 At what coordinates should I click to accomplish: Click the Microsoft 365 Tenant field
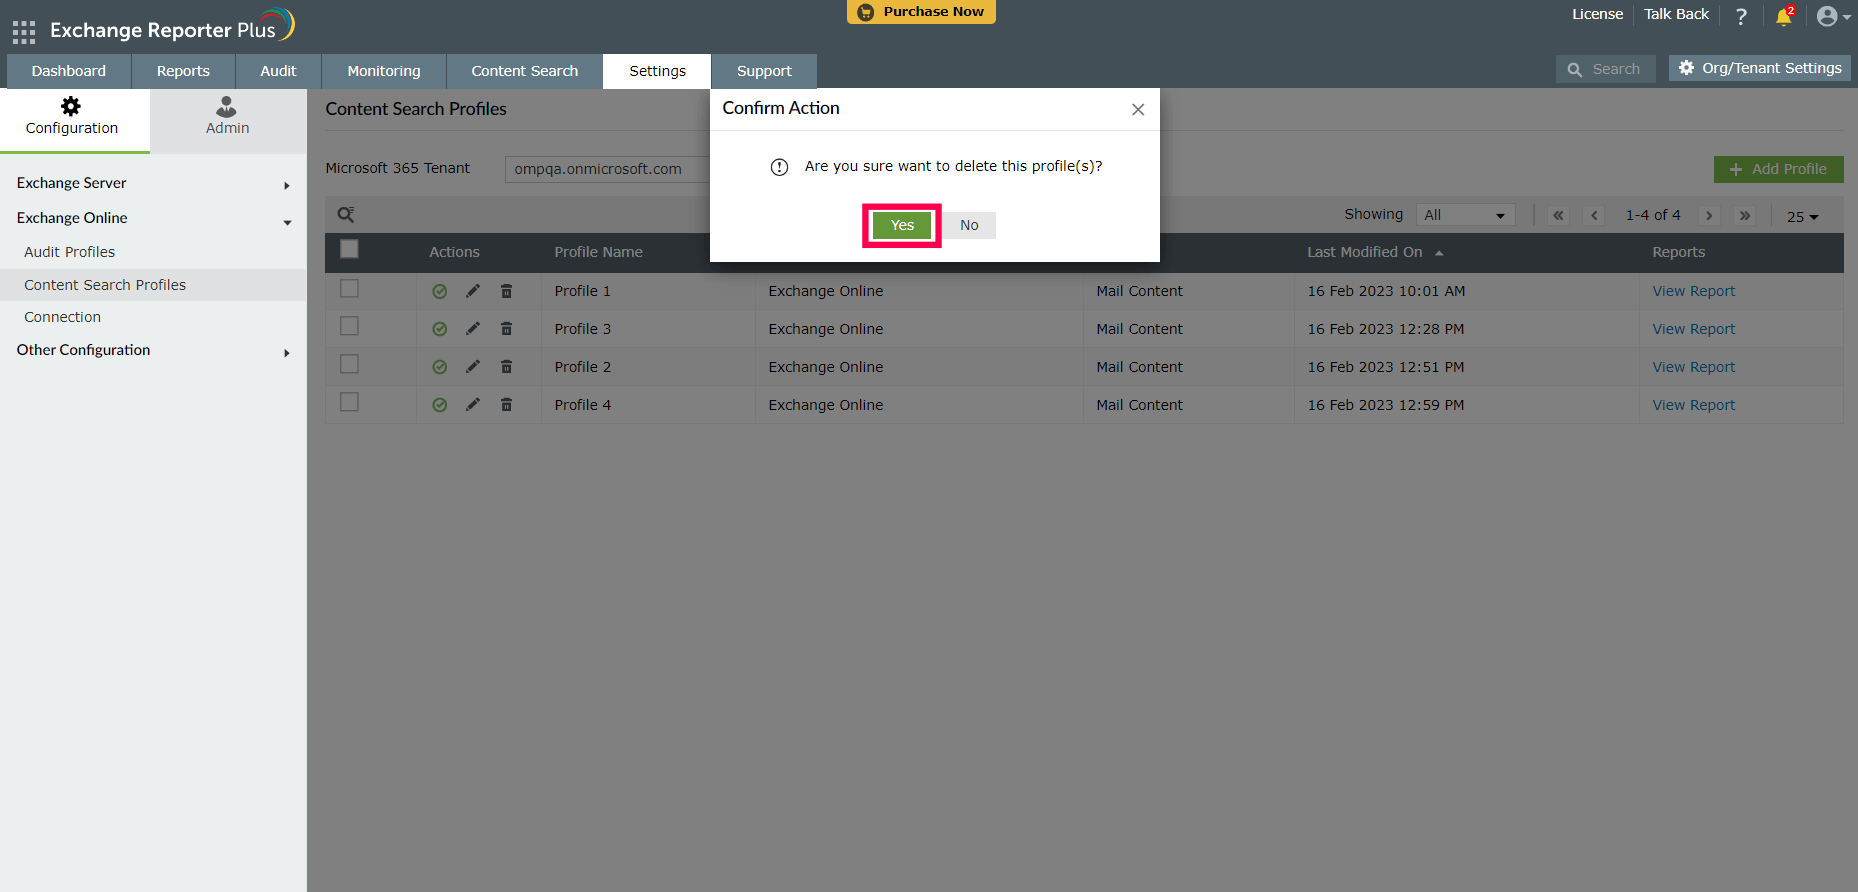pyautogui.click(x=607, y=169)
